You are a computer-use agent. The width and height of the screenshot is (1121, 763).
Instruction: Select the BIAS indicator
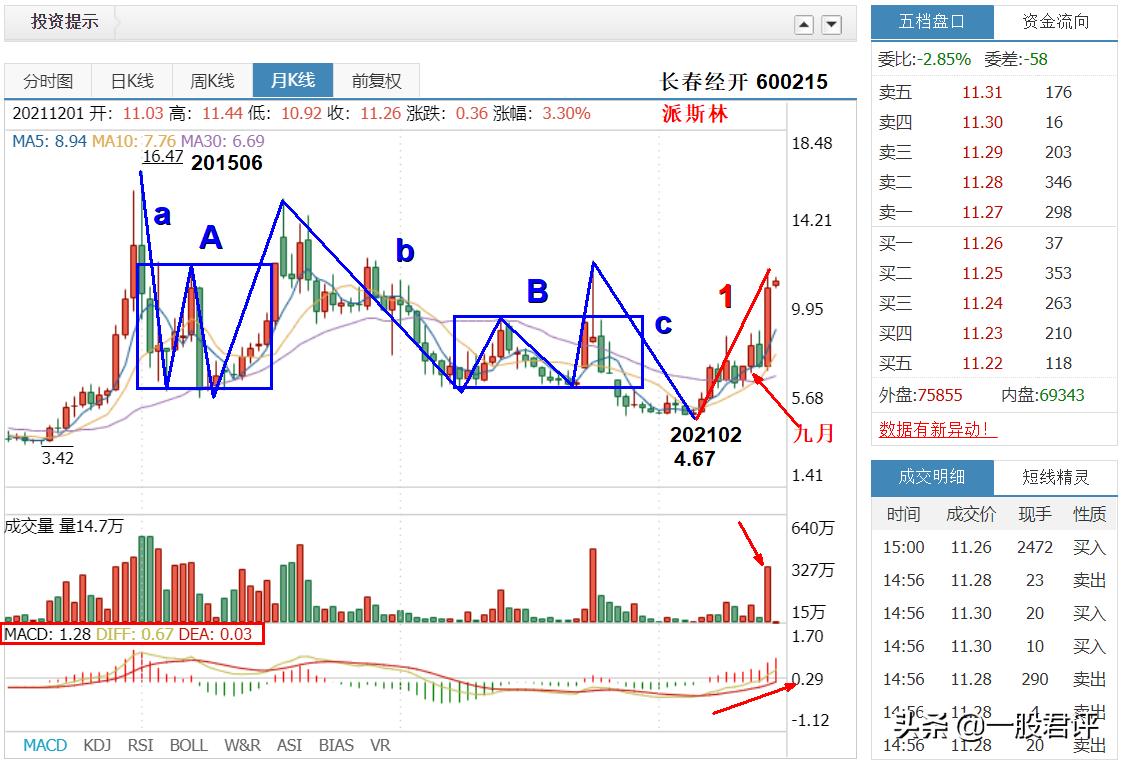(x=337, y=745)
